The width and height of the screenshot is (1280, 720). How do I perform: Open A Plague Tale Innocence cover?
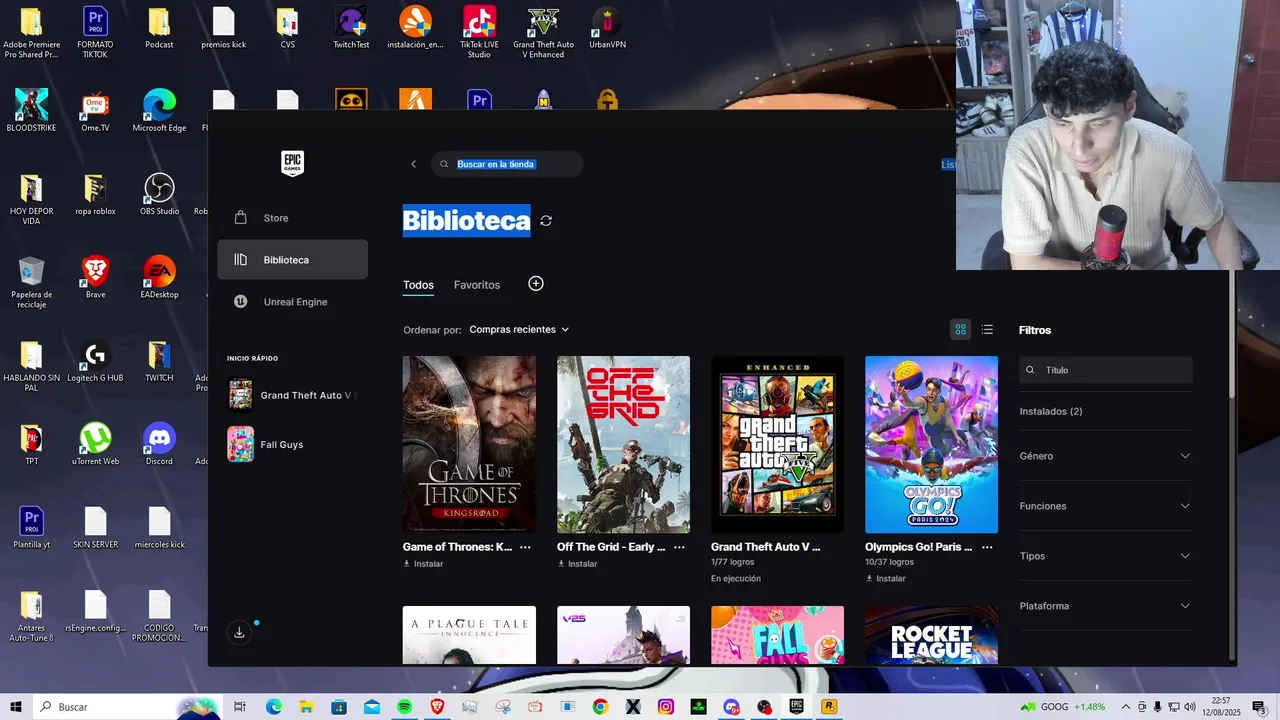[x=469, y=635]
